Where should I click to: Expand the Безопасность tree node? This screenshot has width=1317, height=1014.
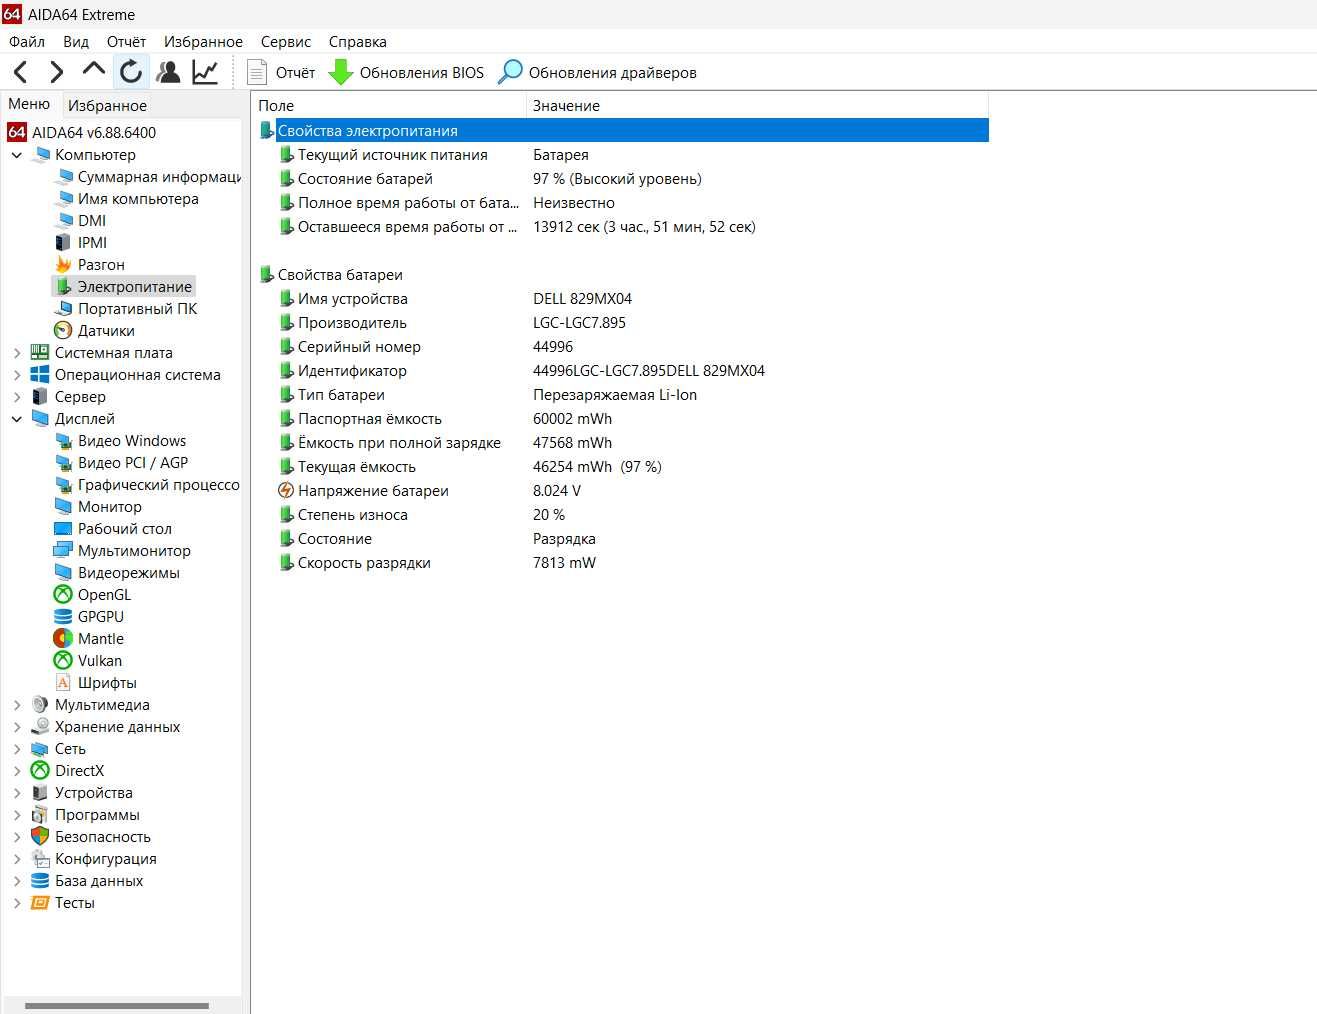pyautogui.click(x=17, y=837)
